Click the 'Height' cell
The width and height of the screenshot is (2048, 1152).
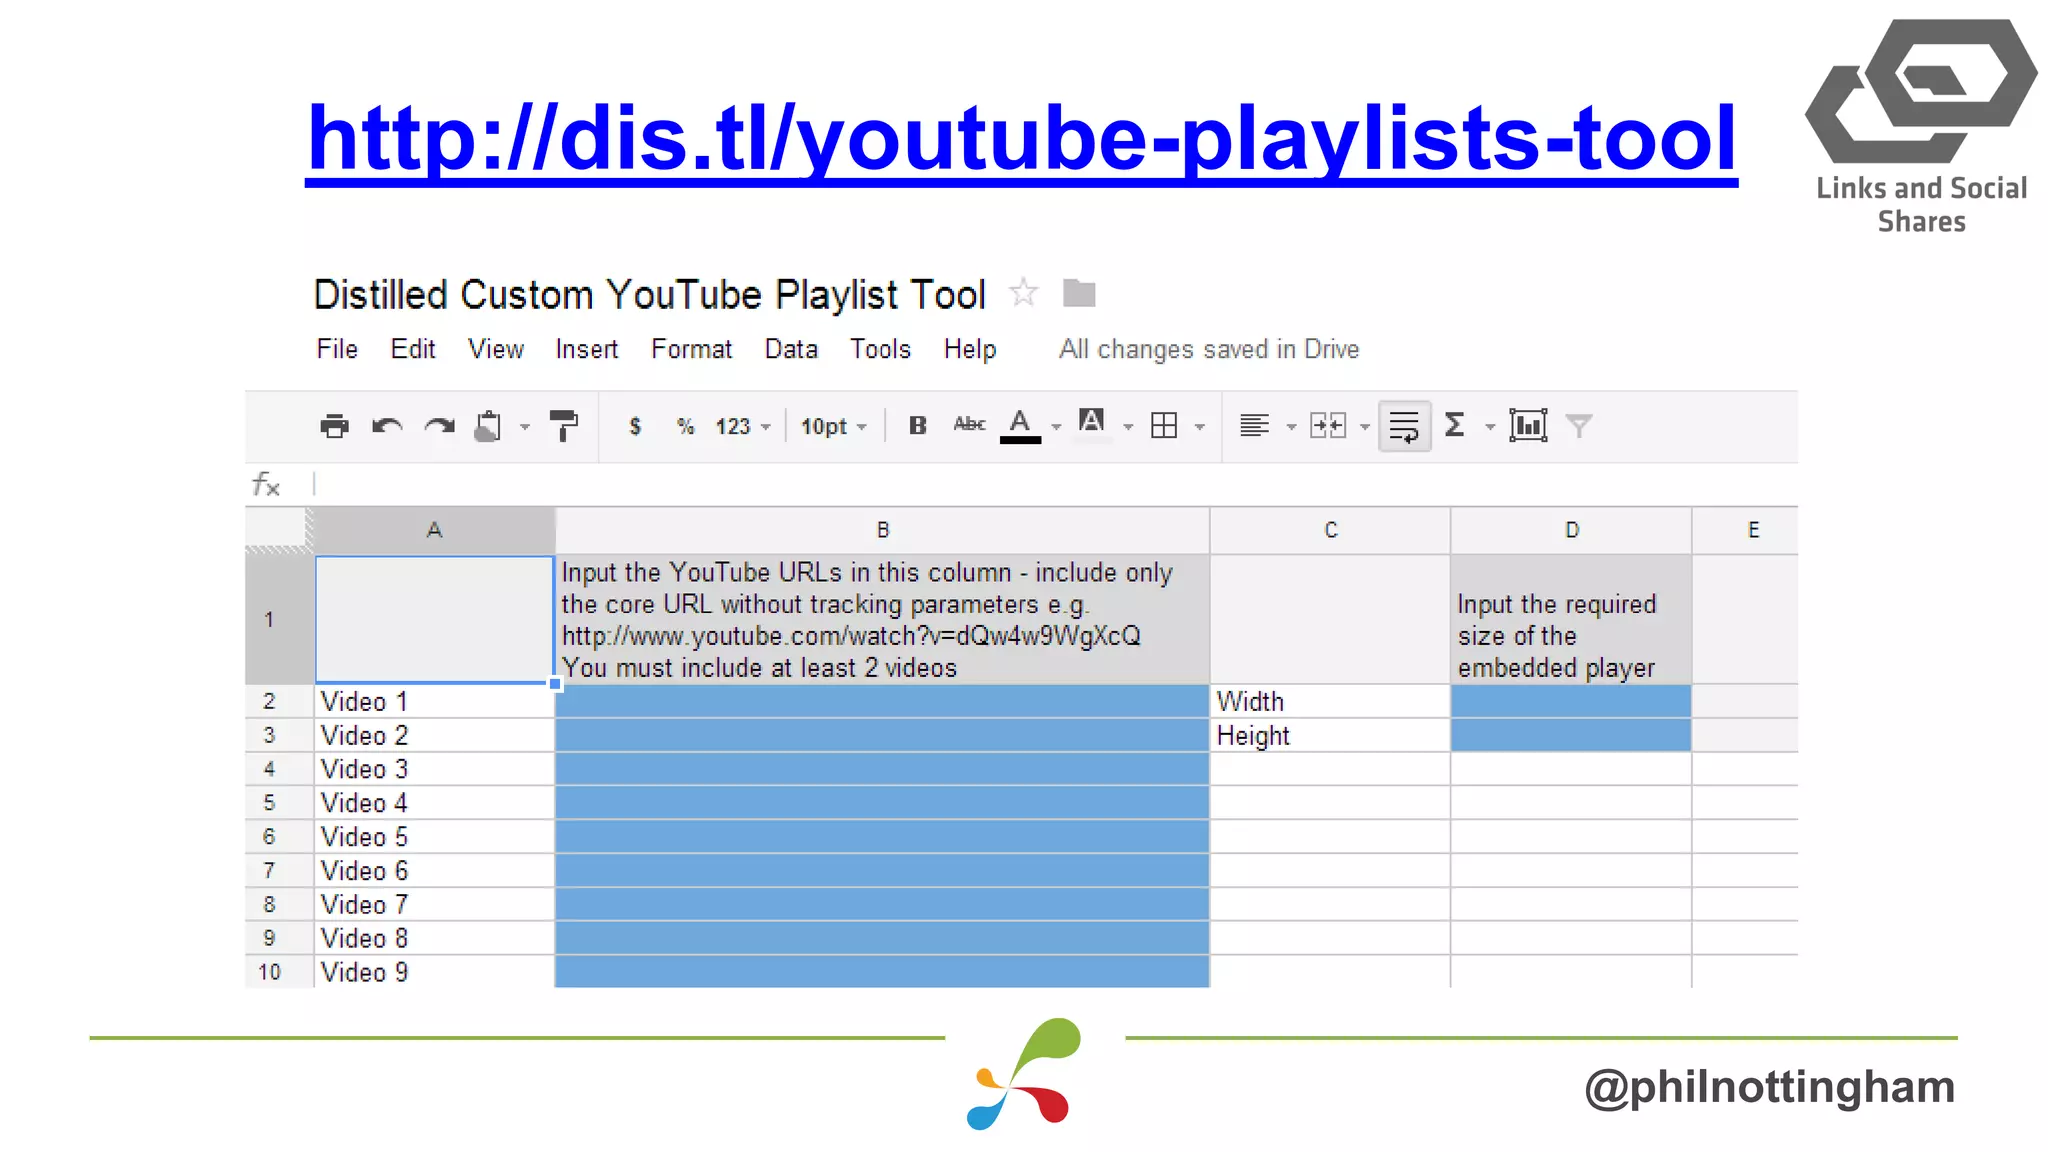(1330, 736)
